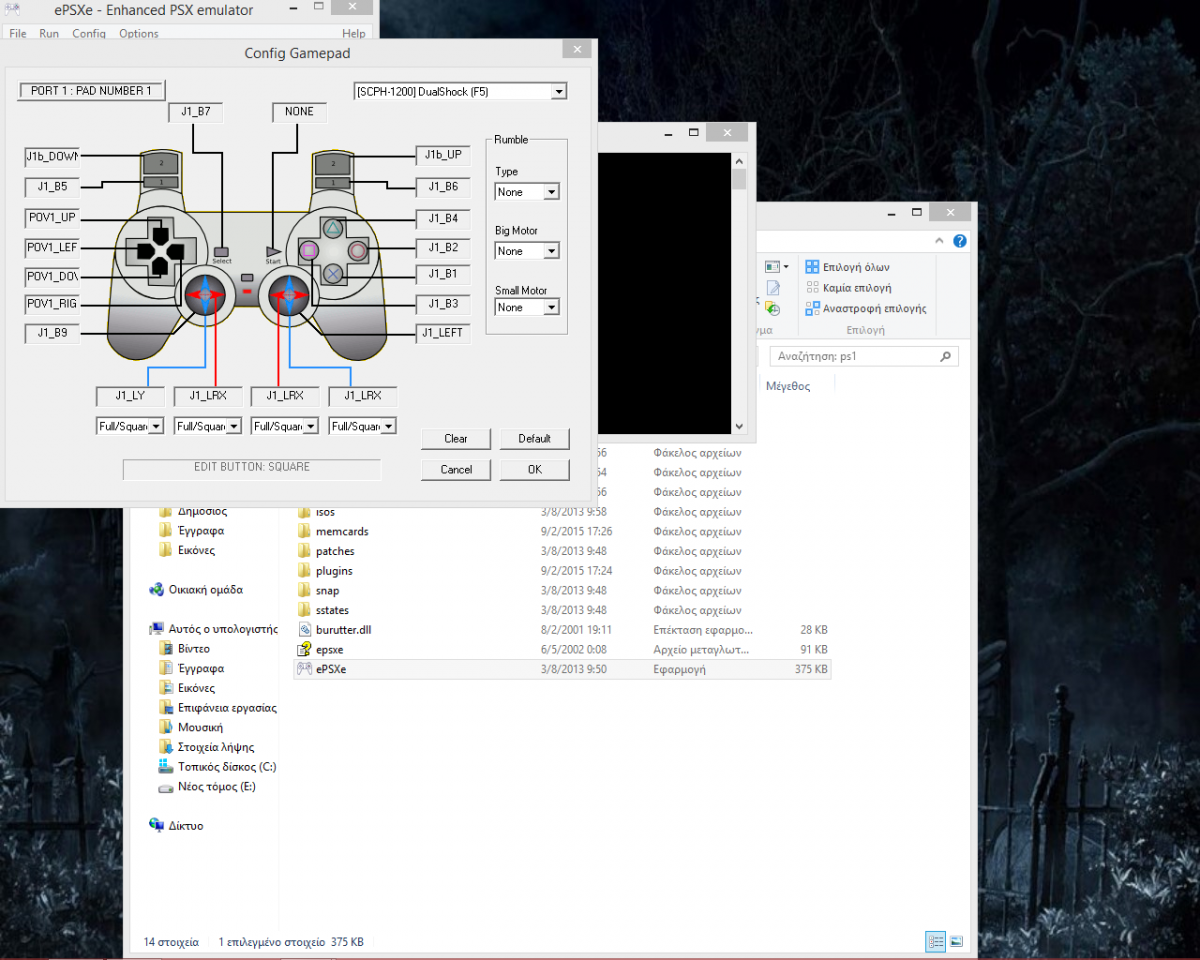Image resolution: width=1200 pixels, height=960 pixels.
Task: Click the PORT 1 : PAD NUMBER 1 button
Action: pos(91,91)
